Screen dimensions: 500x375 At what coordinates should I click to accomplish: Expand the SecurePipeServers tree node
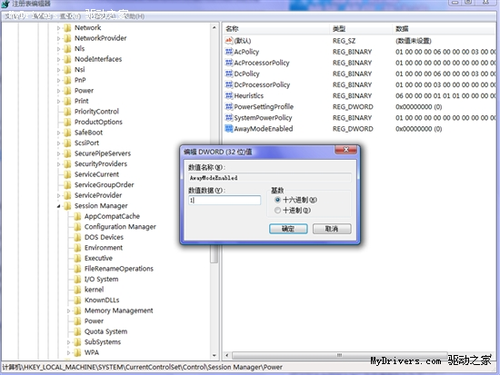click(59, 154)
